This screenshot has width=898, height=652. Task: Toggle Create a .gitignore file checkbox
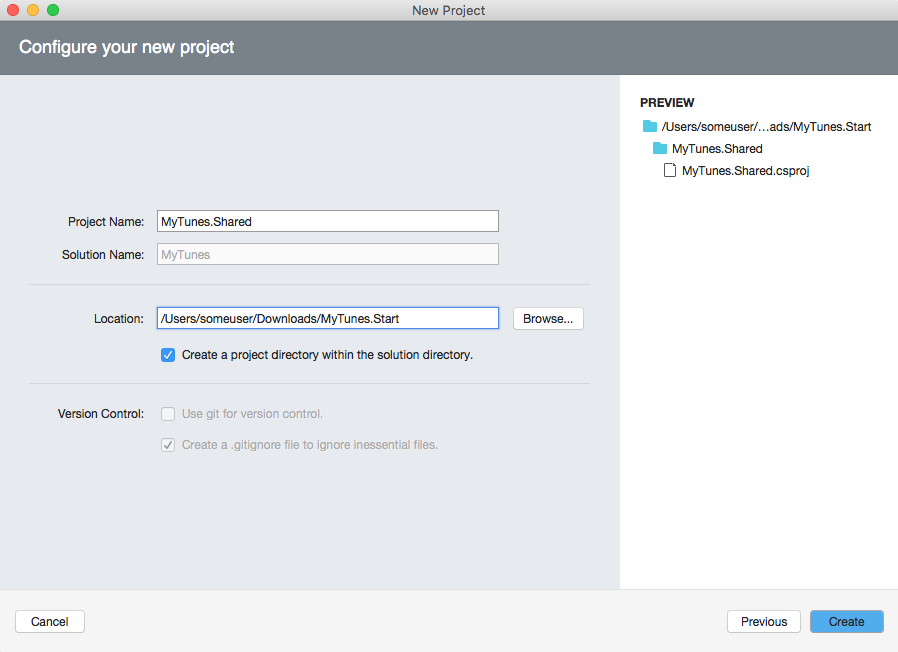click(x=168, y=445)
